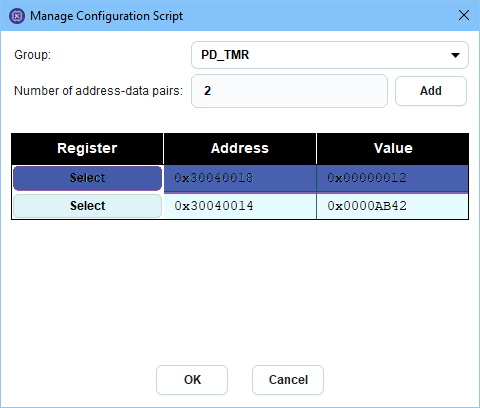Confirm with the OK button
Viewport: 480px width, 408px height.
coord(192,380)
